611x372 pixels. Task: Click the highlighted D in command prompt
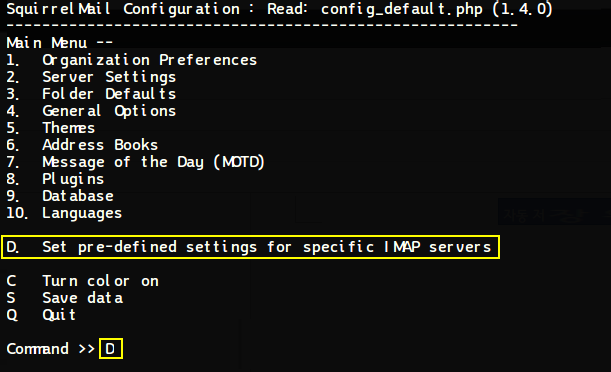(x=111, y=349)
